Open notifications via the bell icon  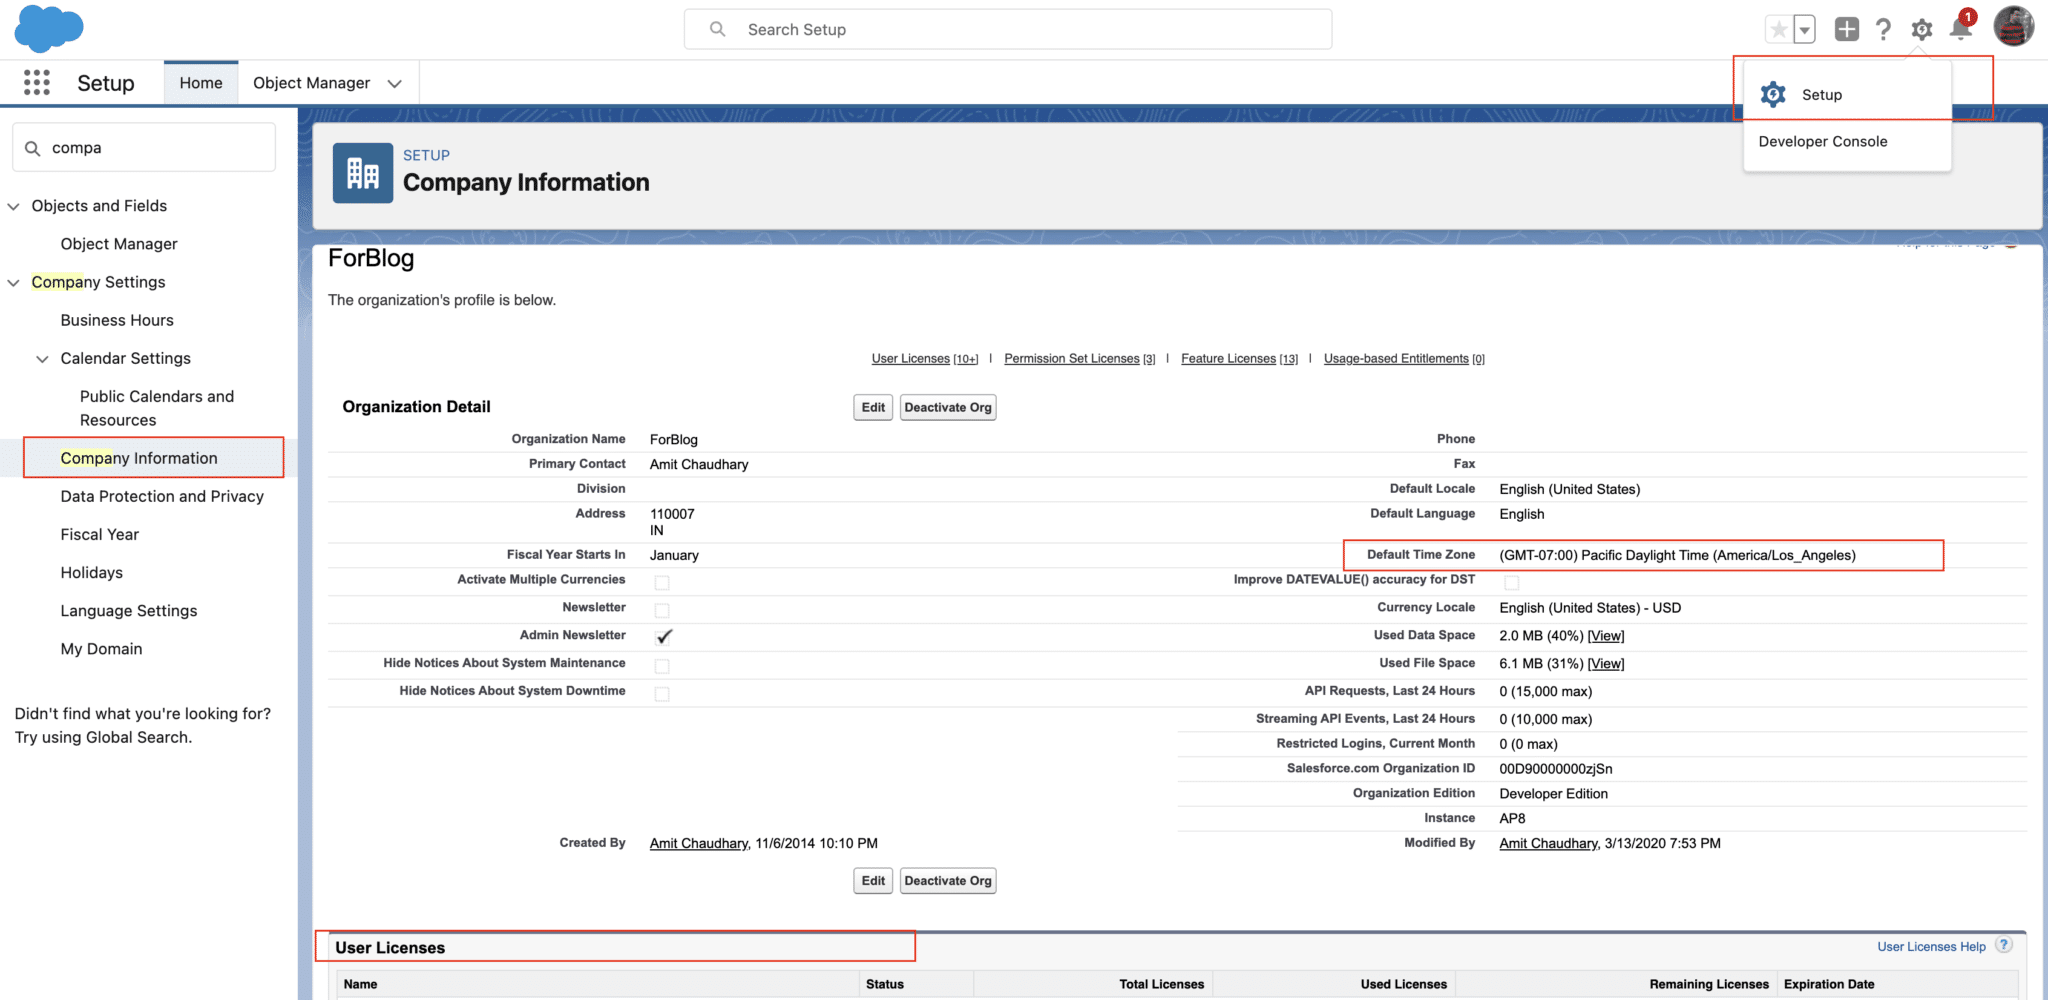[x=1960, y=29]
